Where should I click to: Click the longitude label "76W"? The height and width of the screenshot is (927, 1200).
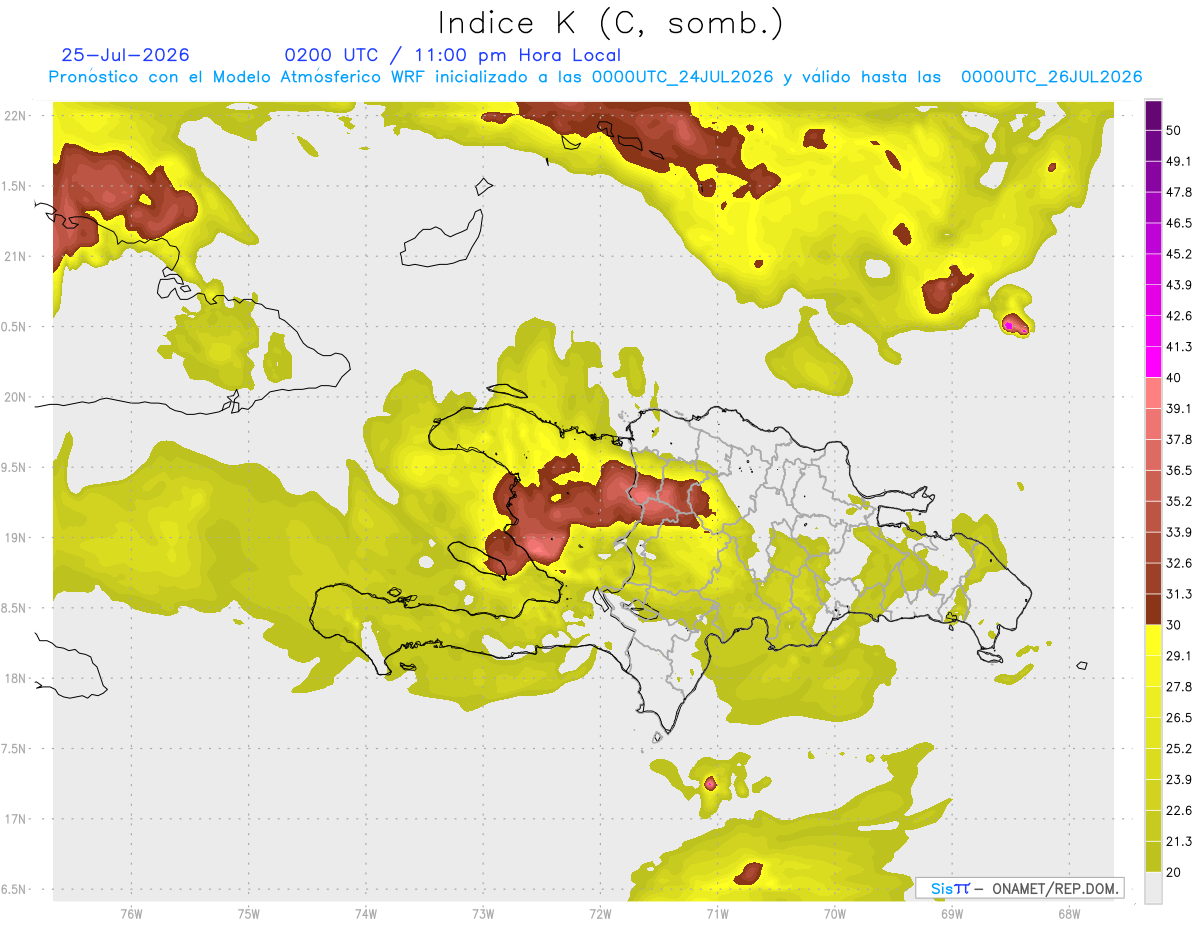131,913
